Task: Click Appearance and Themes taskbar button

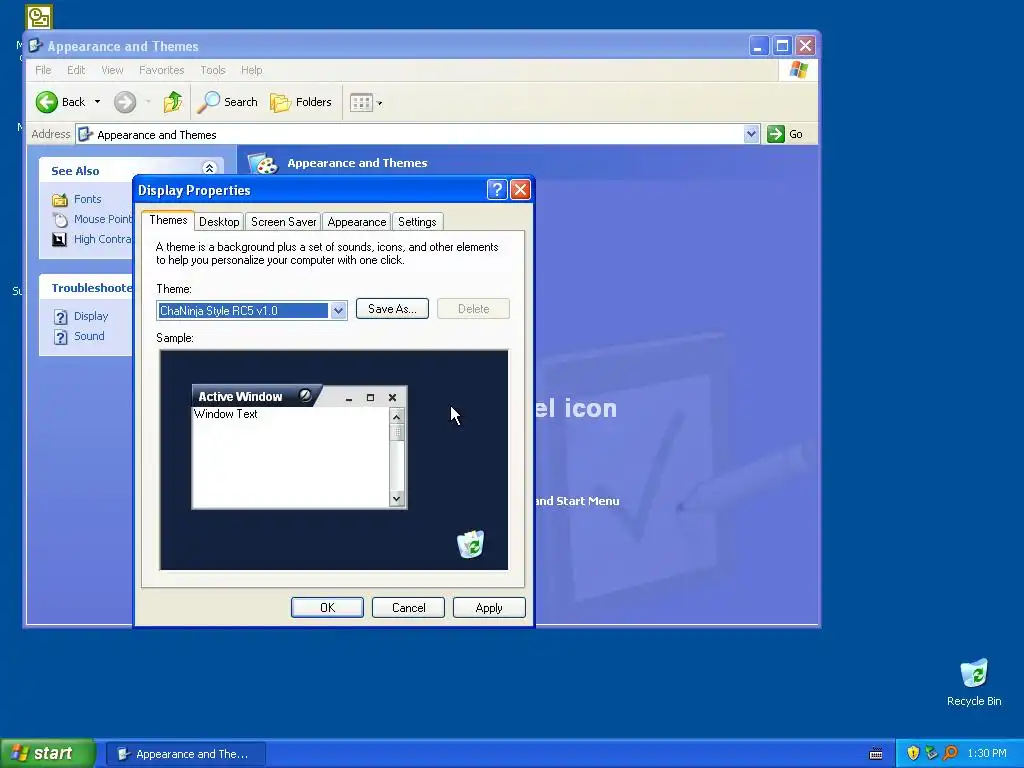Action: click(186, 754)
